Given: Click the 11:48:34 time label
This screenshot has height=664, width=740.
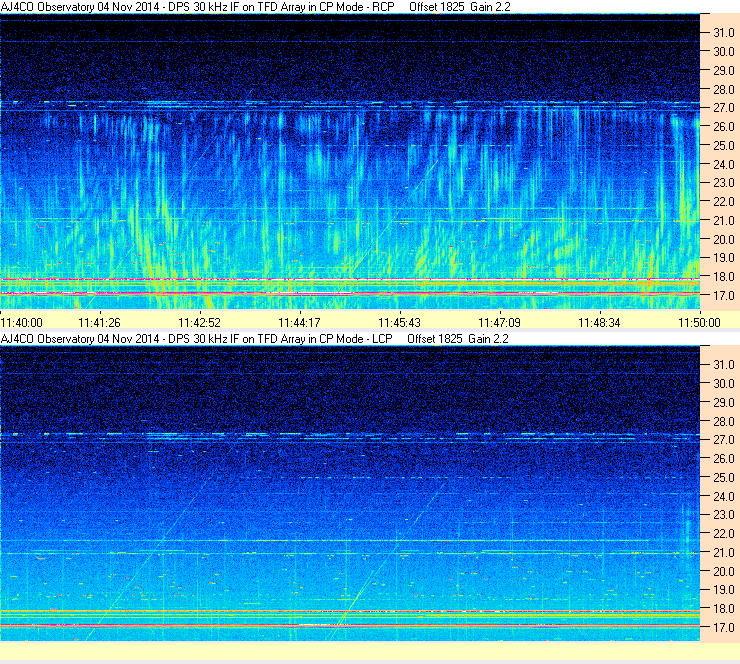Looking at the screenshot, I should coord(599,323).
